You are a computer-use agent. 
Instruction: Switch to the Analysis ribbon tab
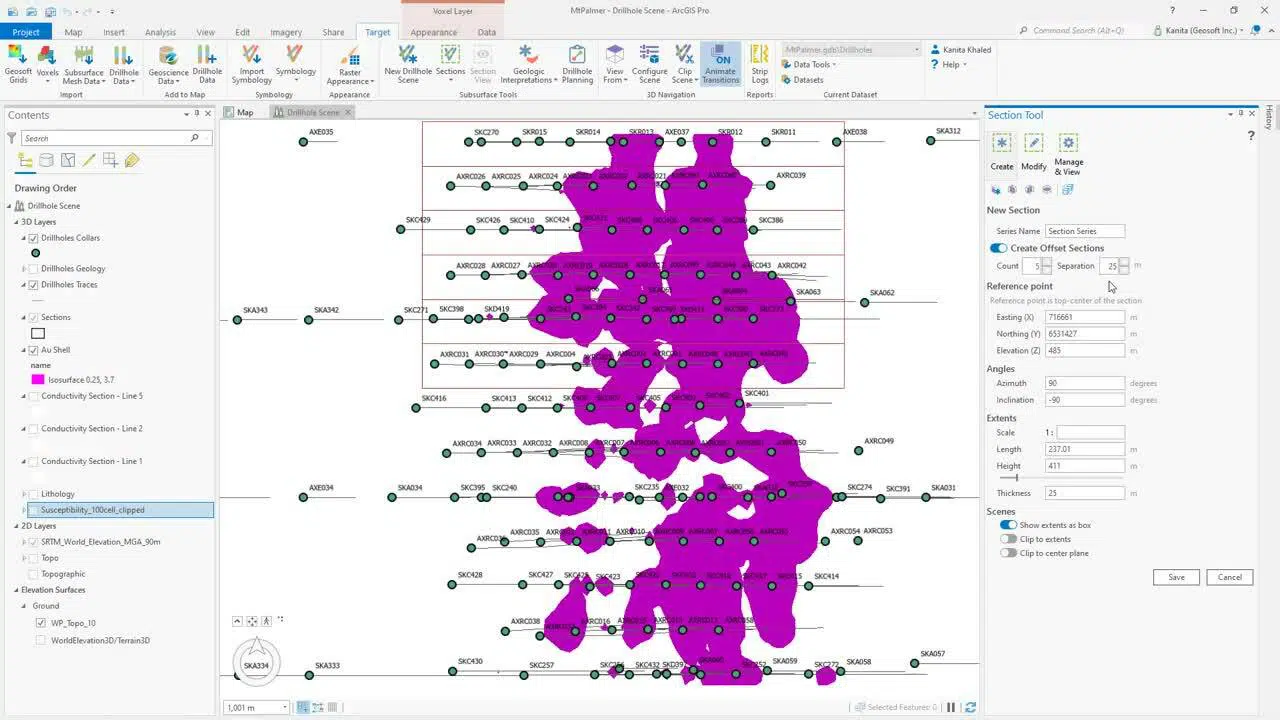160,32
